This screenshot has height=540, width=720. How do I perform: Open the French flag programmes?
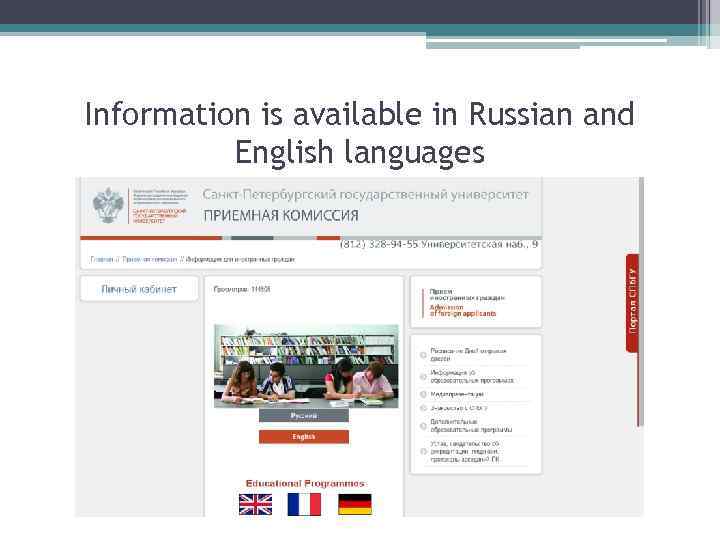point(304,504)
